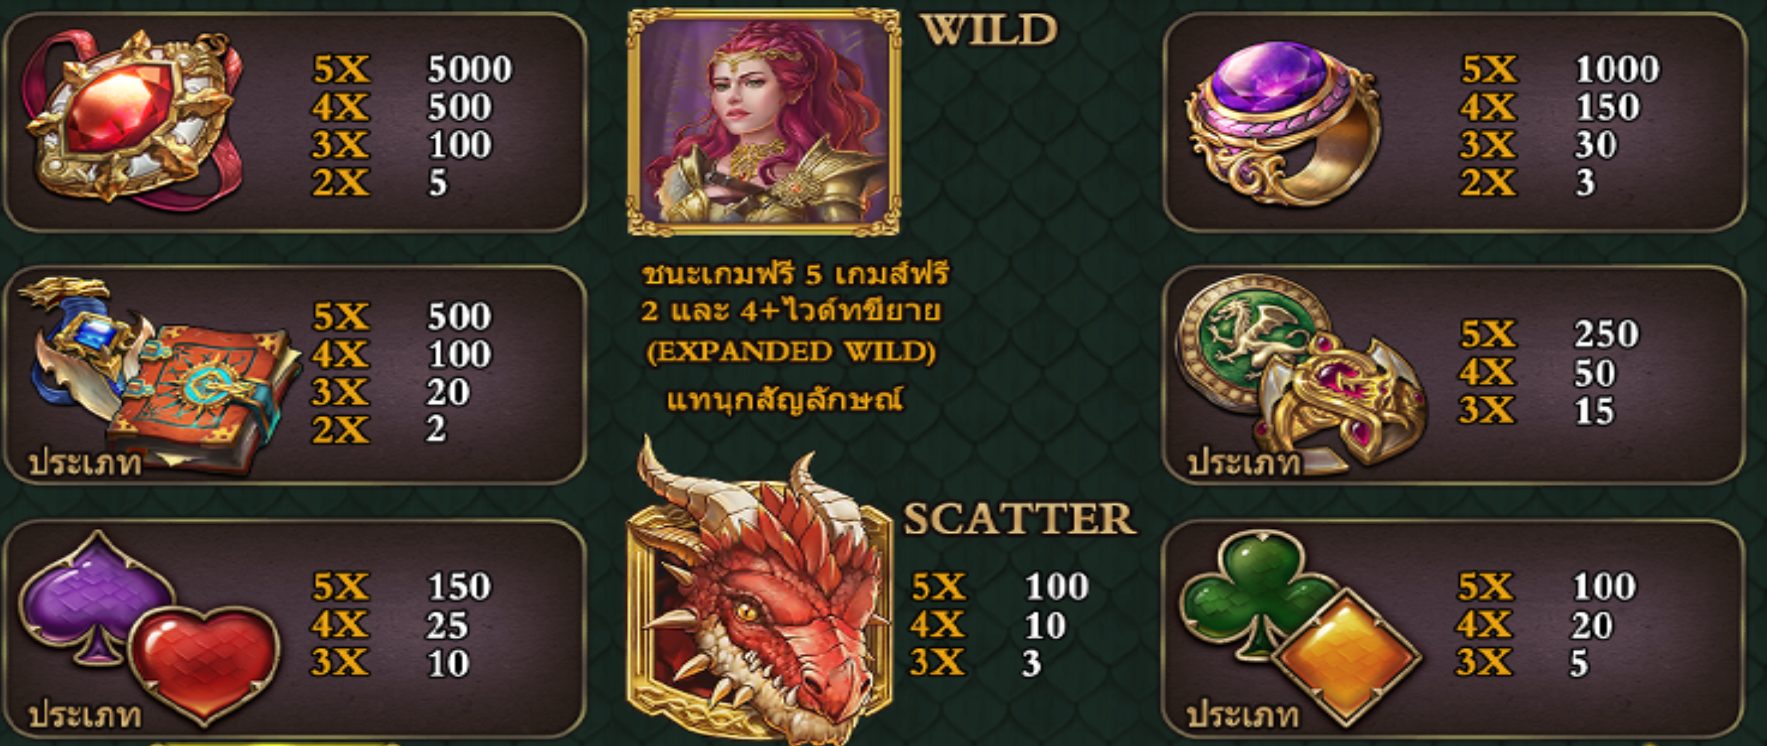Select the red heart suit symbol

[205, 662]
